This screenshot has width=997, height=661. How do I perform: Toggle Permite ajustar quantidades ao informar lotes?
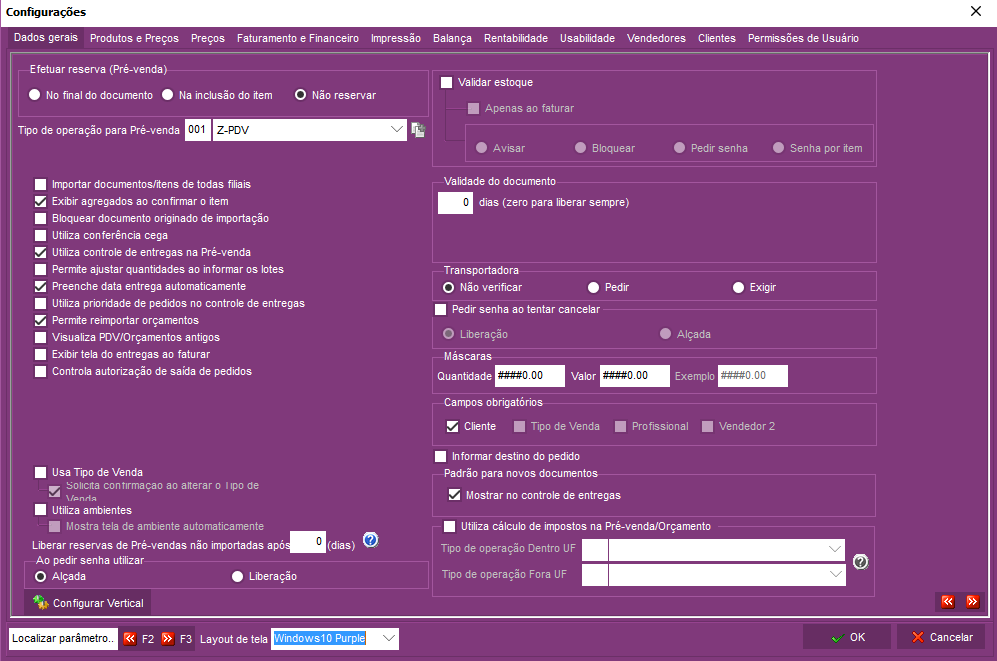[x=41, y=269]
